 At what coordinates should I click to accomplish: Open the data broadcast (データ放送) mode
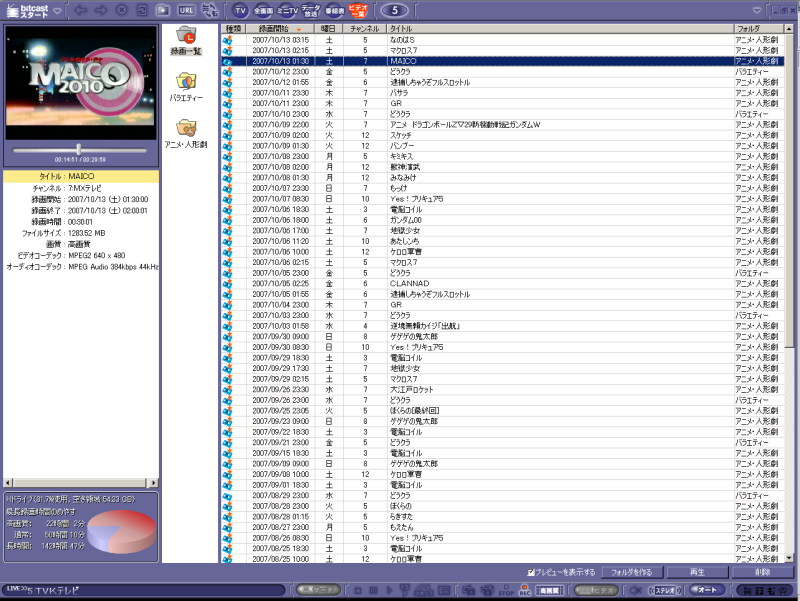tap(311, 10)
